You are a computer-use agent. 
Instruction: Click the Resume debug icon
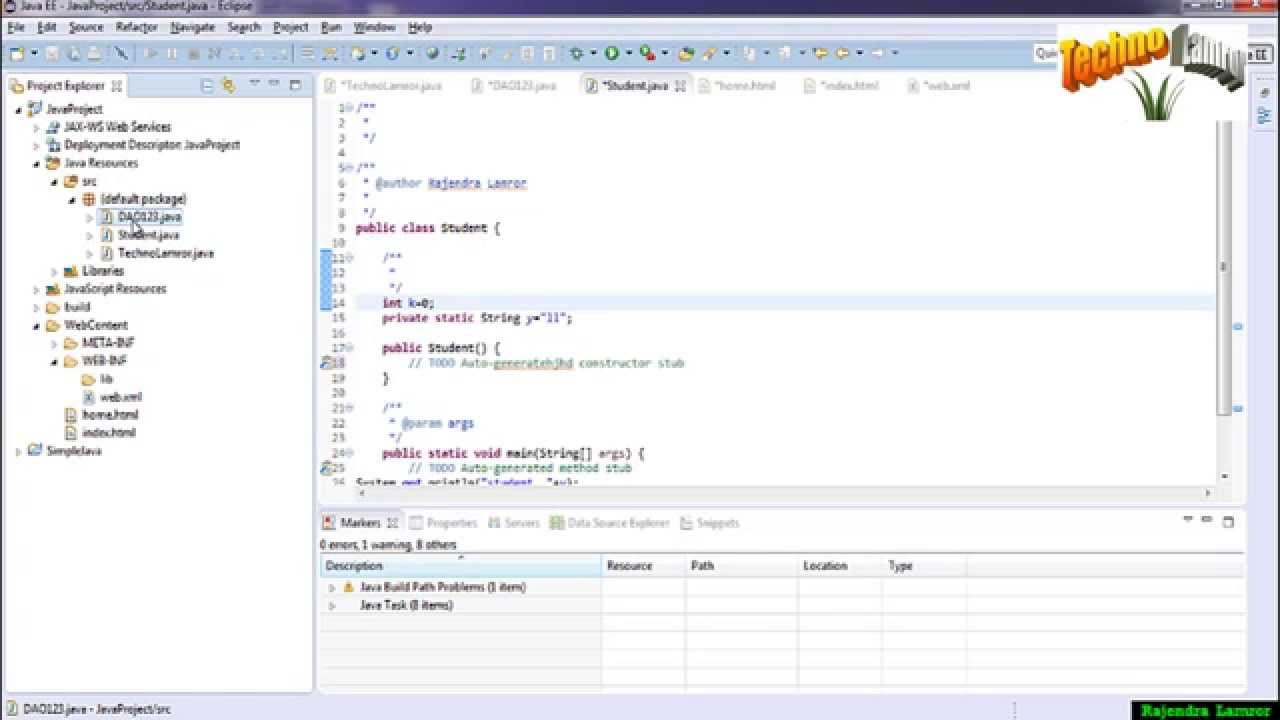(x=151, y=53)
